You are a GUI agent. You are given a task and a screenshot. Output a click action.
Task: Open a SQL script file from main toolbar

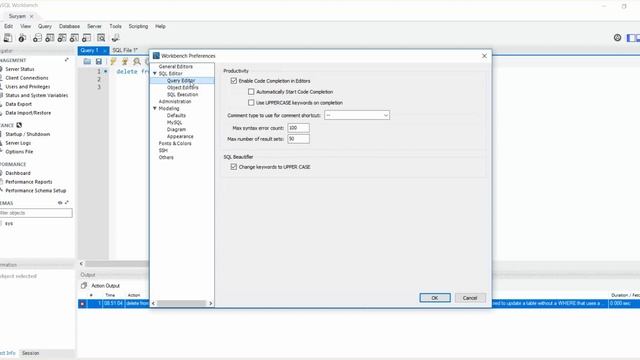8,38
